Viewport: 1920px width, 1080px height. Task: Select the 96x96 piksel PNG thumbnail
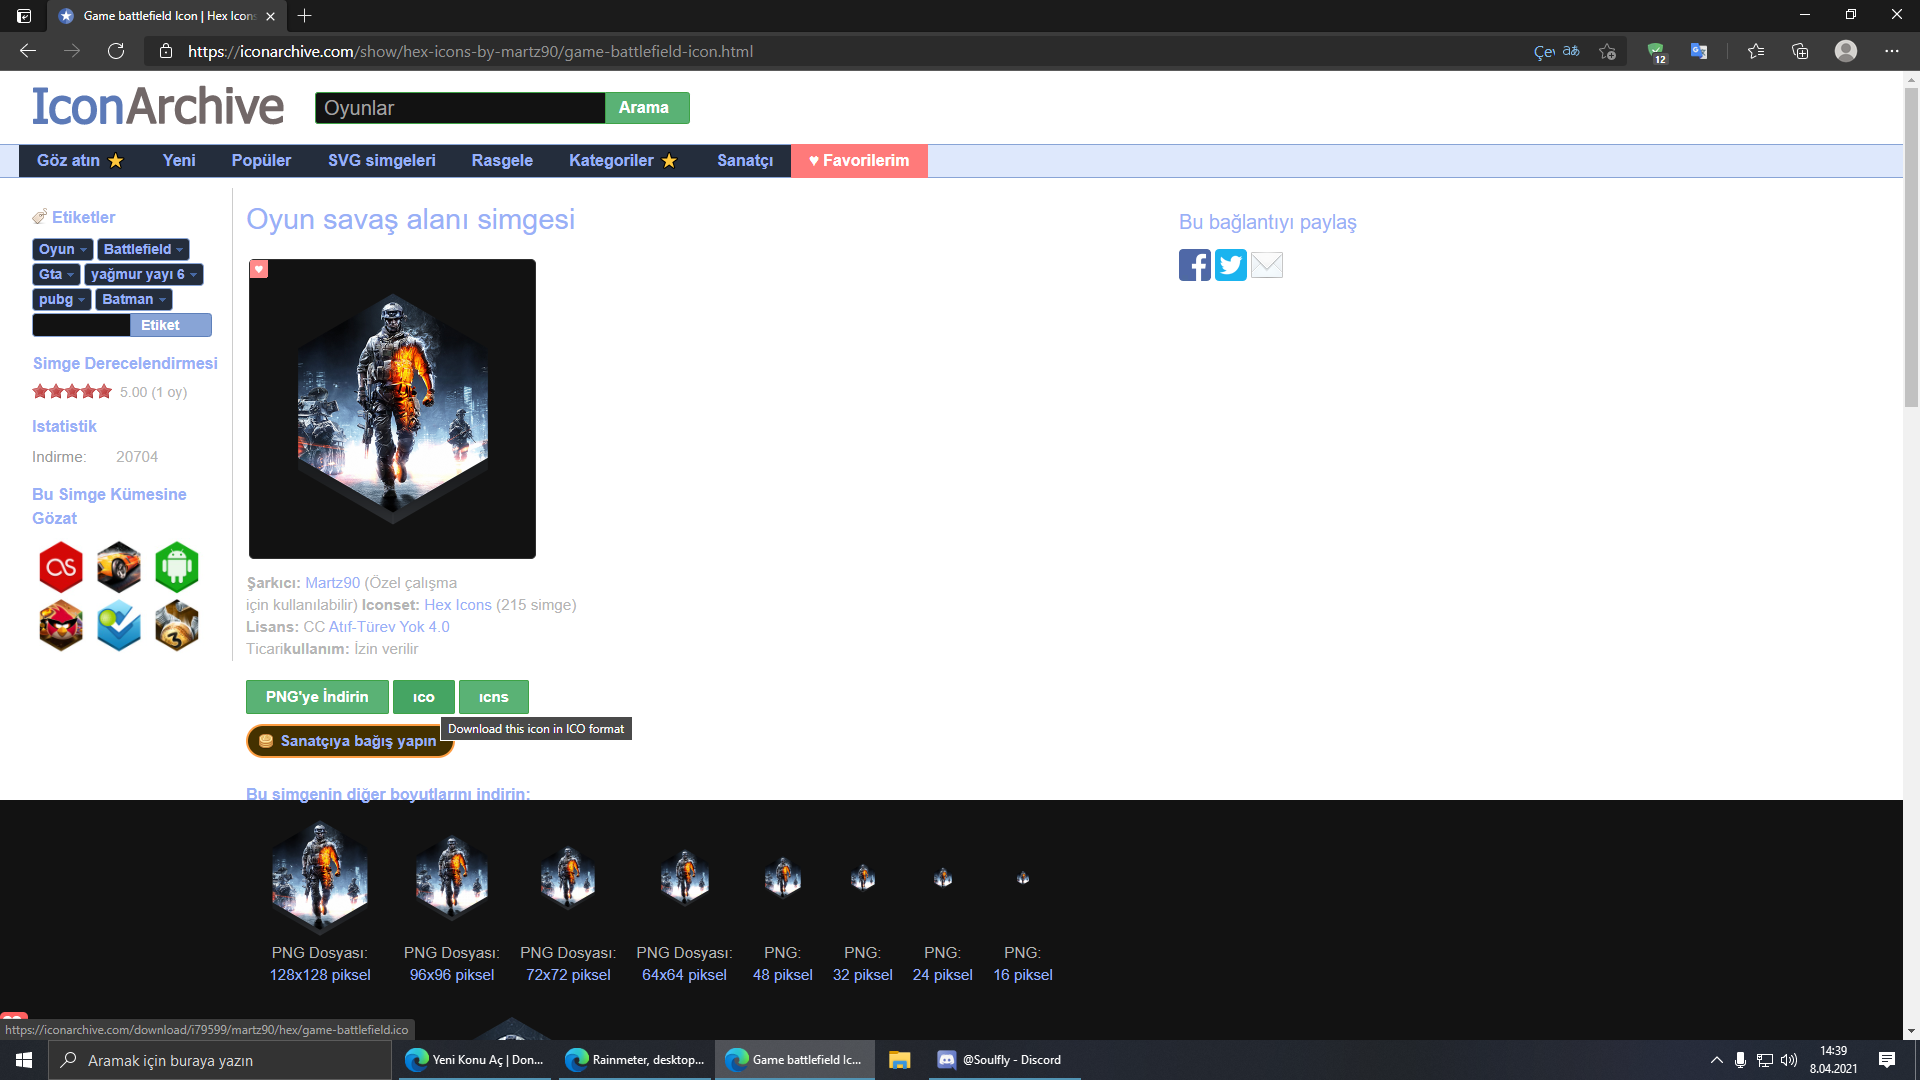(x=452, y=877)
